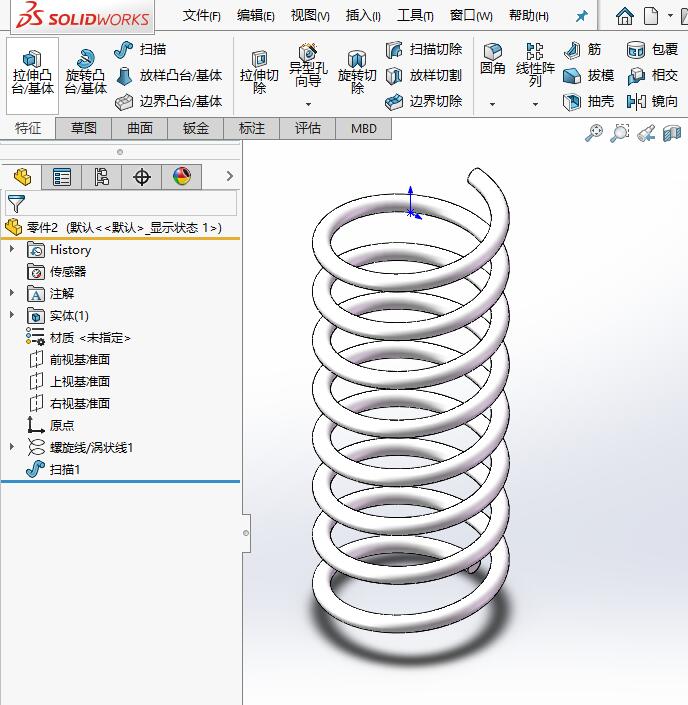This screenshot has height=705, width=688.
Task: Expand the 实体(1) solid bodies folder
Action: [12, 315]
